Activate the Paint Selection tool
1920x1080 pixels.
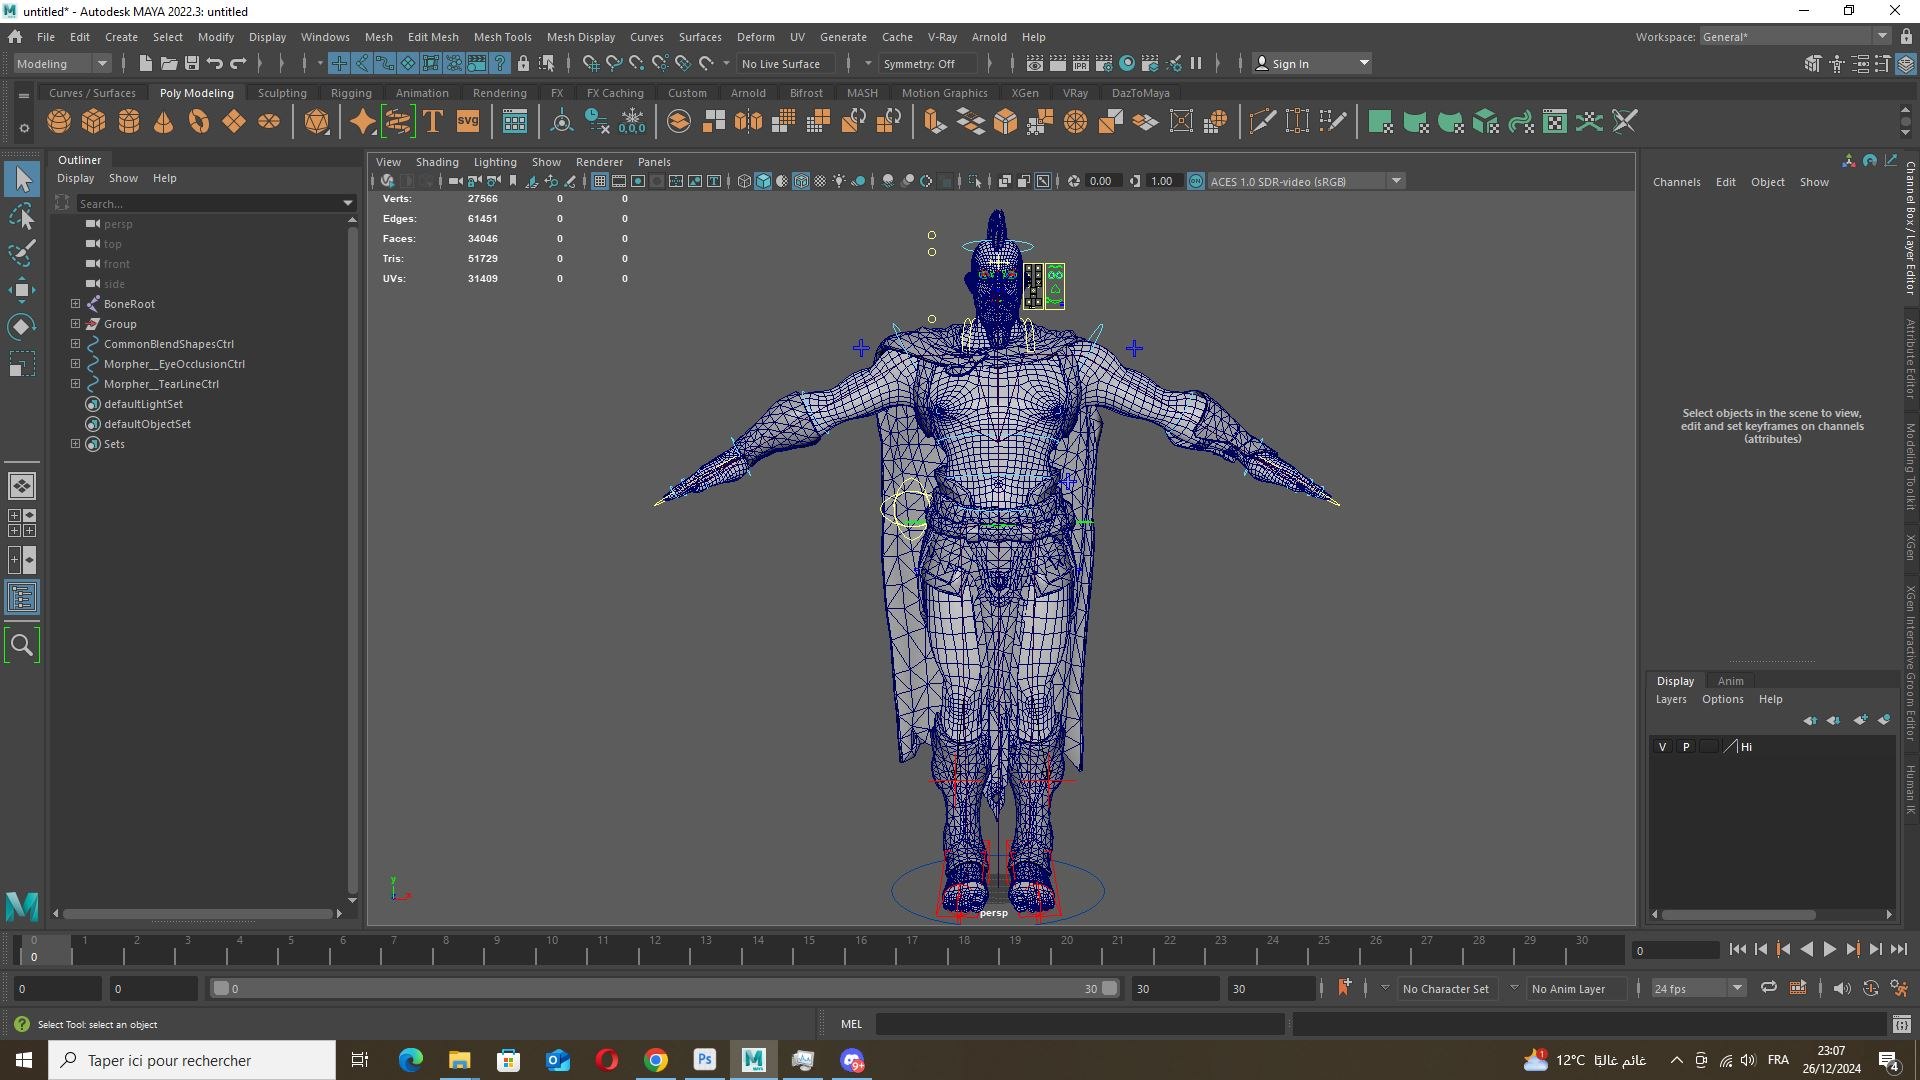pyautogui.click(x=22, y=253)
